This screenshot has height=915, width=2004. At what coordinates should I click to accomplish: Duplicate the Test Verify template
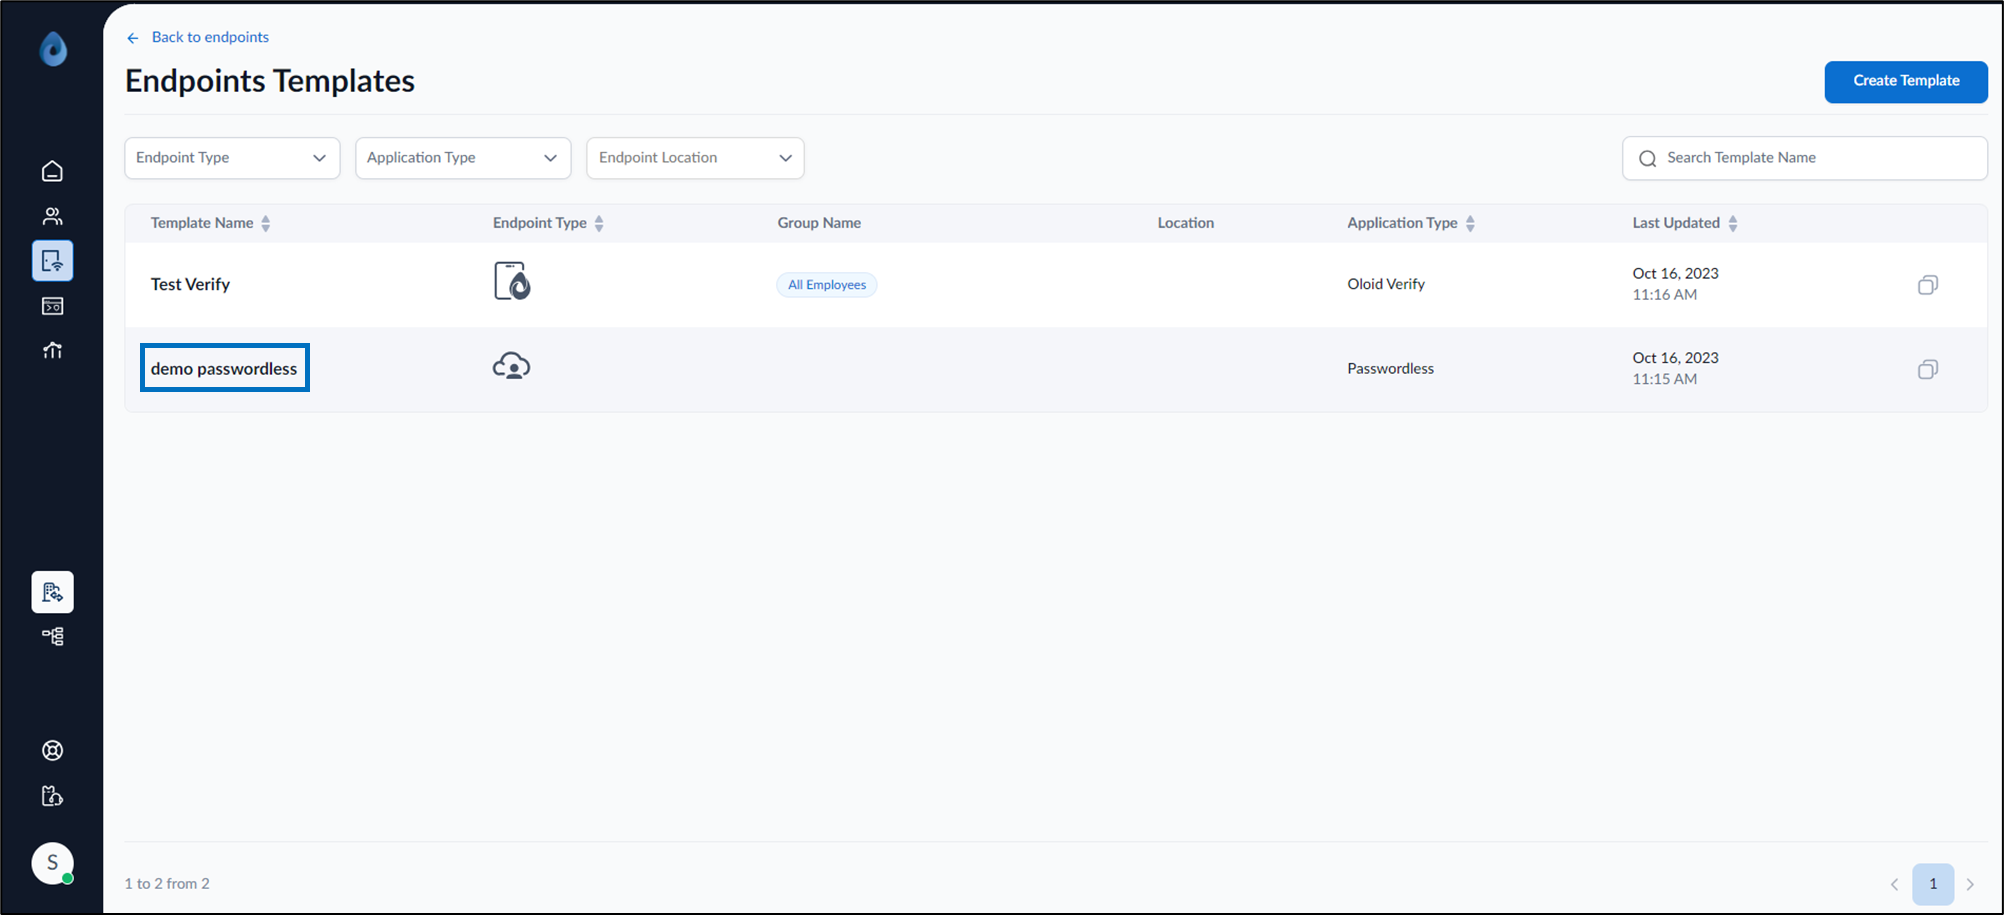click(1927, 285)
